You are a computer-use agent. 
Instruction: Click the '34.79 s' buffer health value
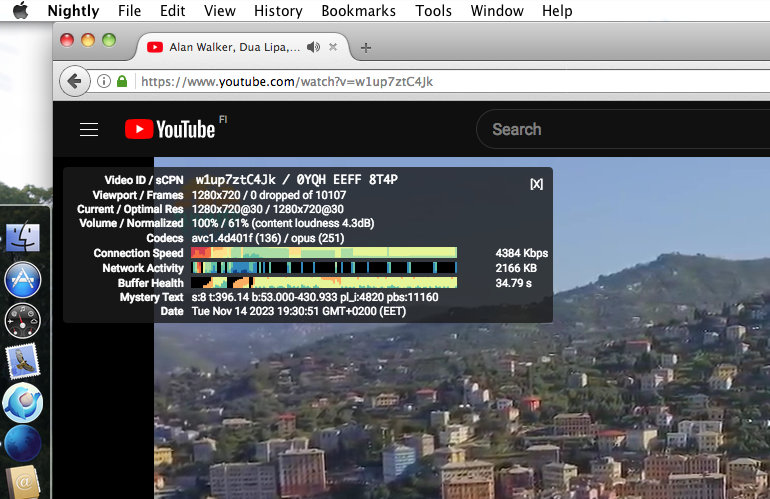point(514,283)
